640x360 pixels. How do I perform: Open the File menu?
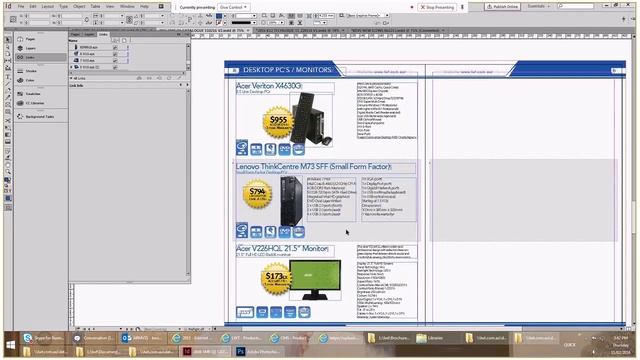21,7
